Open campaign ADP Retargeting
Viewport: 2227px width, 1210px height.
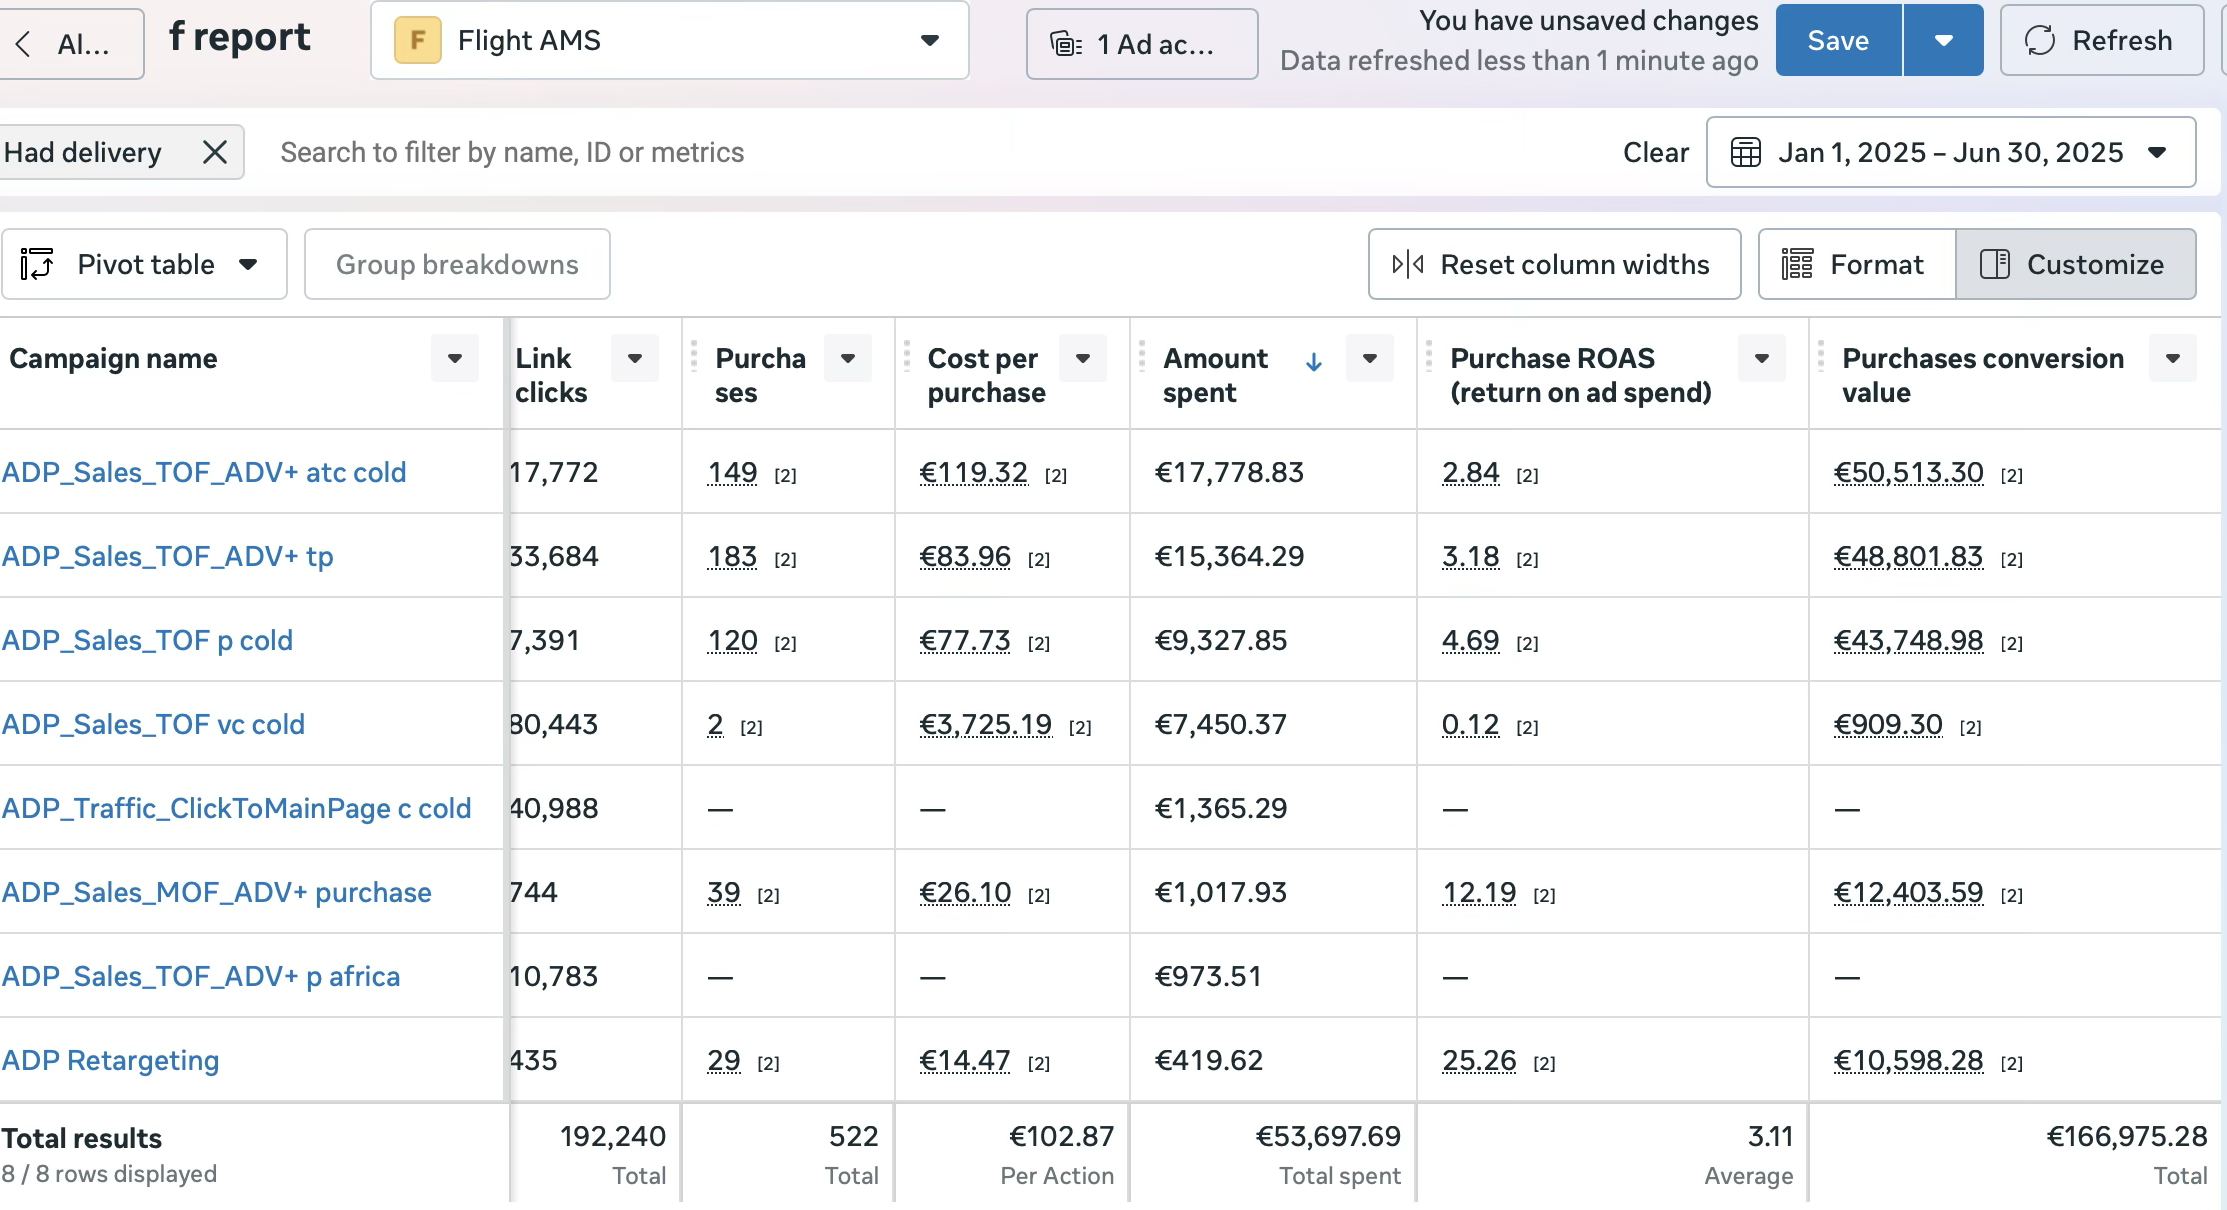(110, 1060)
